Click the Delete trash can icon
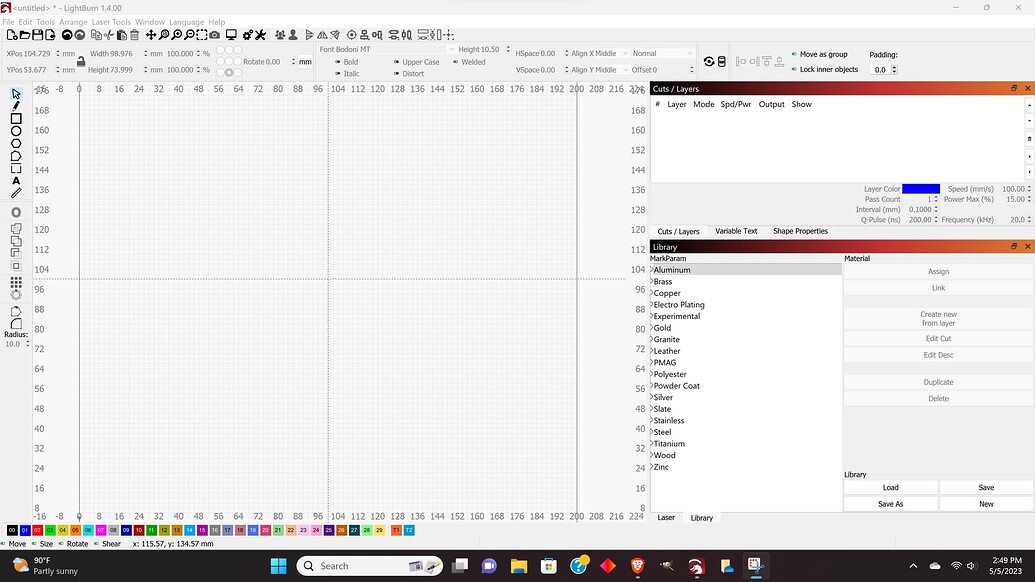Image resolution: width=1035 pixels, height=582 pixels. [x=135, y=35]
